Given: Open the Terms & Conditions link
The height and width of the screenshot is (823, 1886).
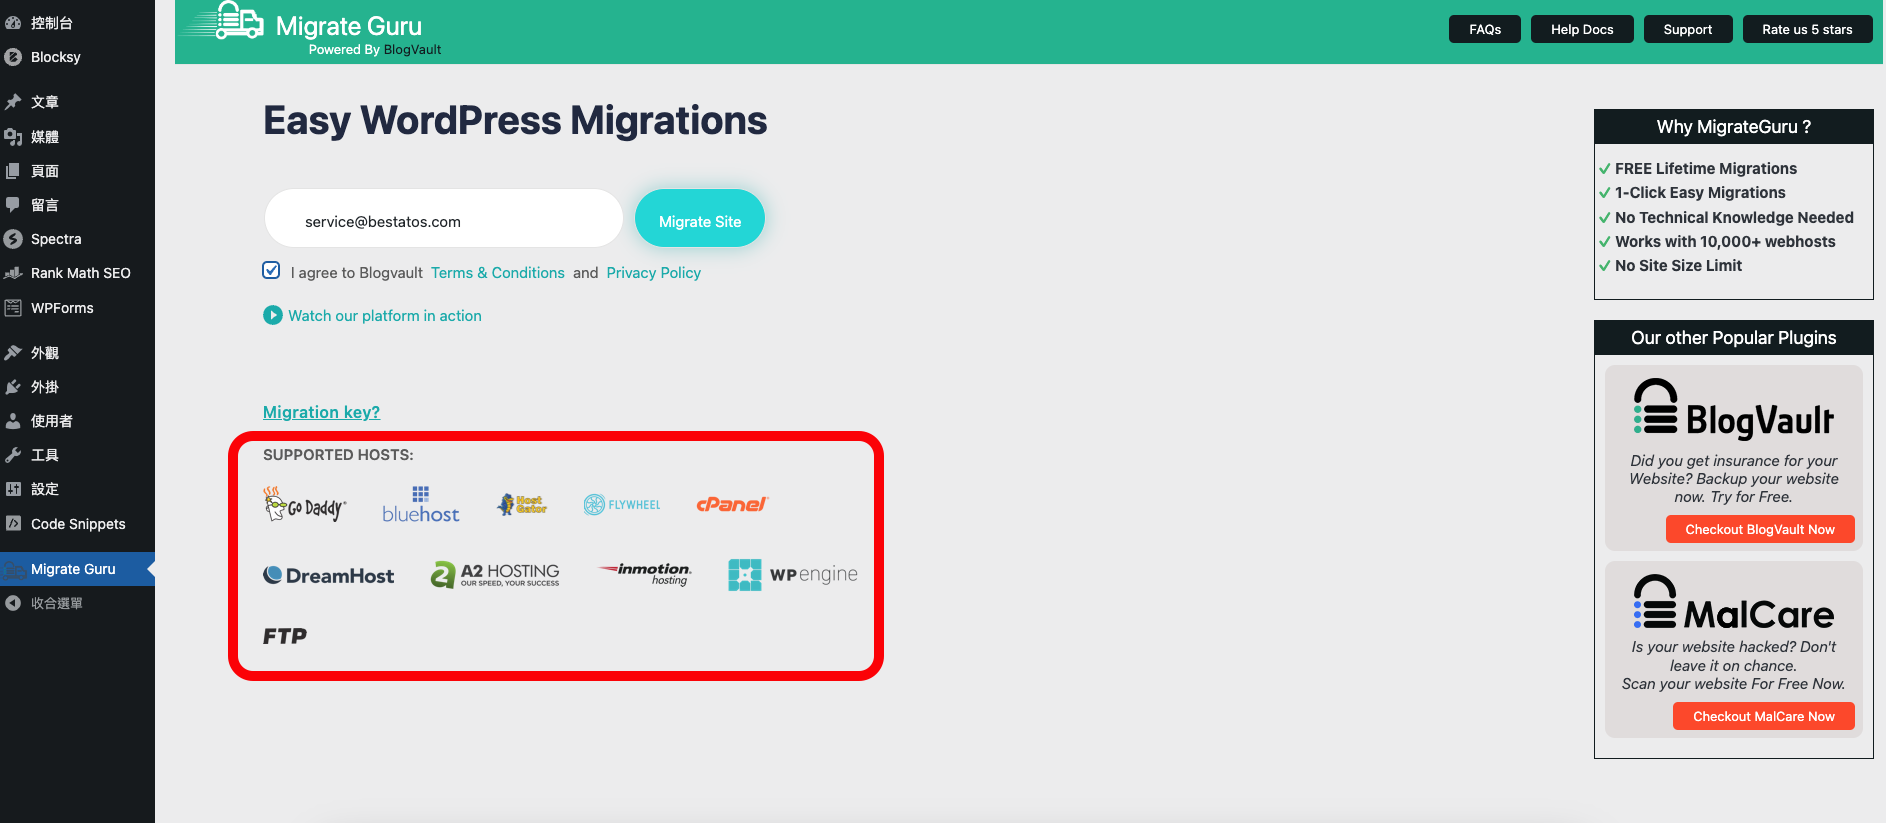Looking at the screenshot, I should 498,273.
